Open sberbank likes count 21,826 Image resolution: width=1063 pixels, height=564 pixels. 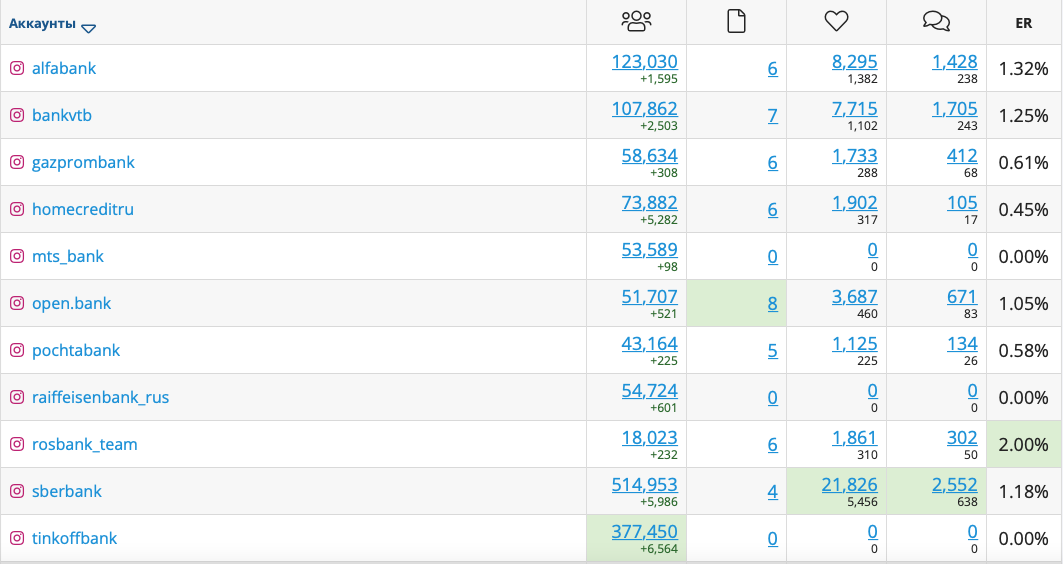click(x=849, y=485)
